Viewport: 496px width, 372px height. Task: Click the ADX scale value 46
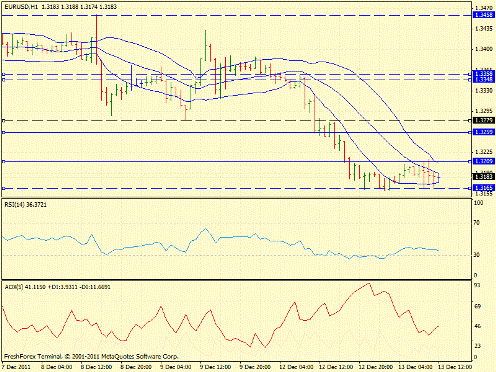pos(477,326)
